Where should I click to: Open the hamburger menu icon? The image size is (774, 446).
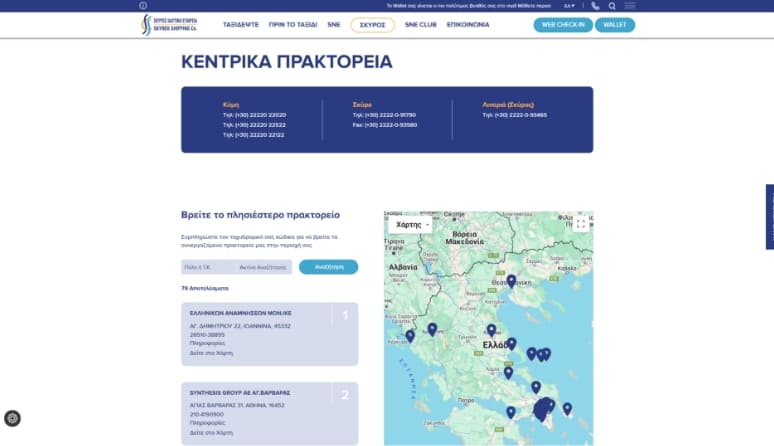pyautogui.click(x=630, y=6)
